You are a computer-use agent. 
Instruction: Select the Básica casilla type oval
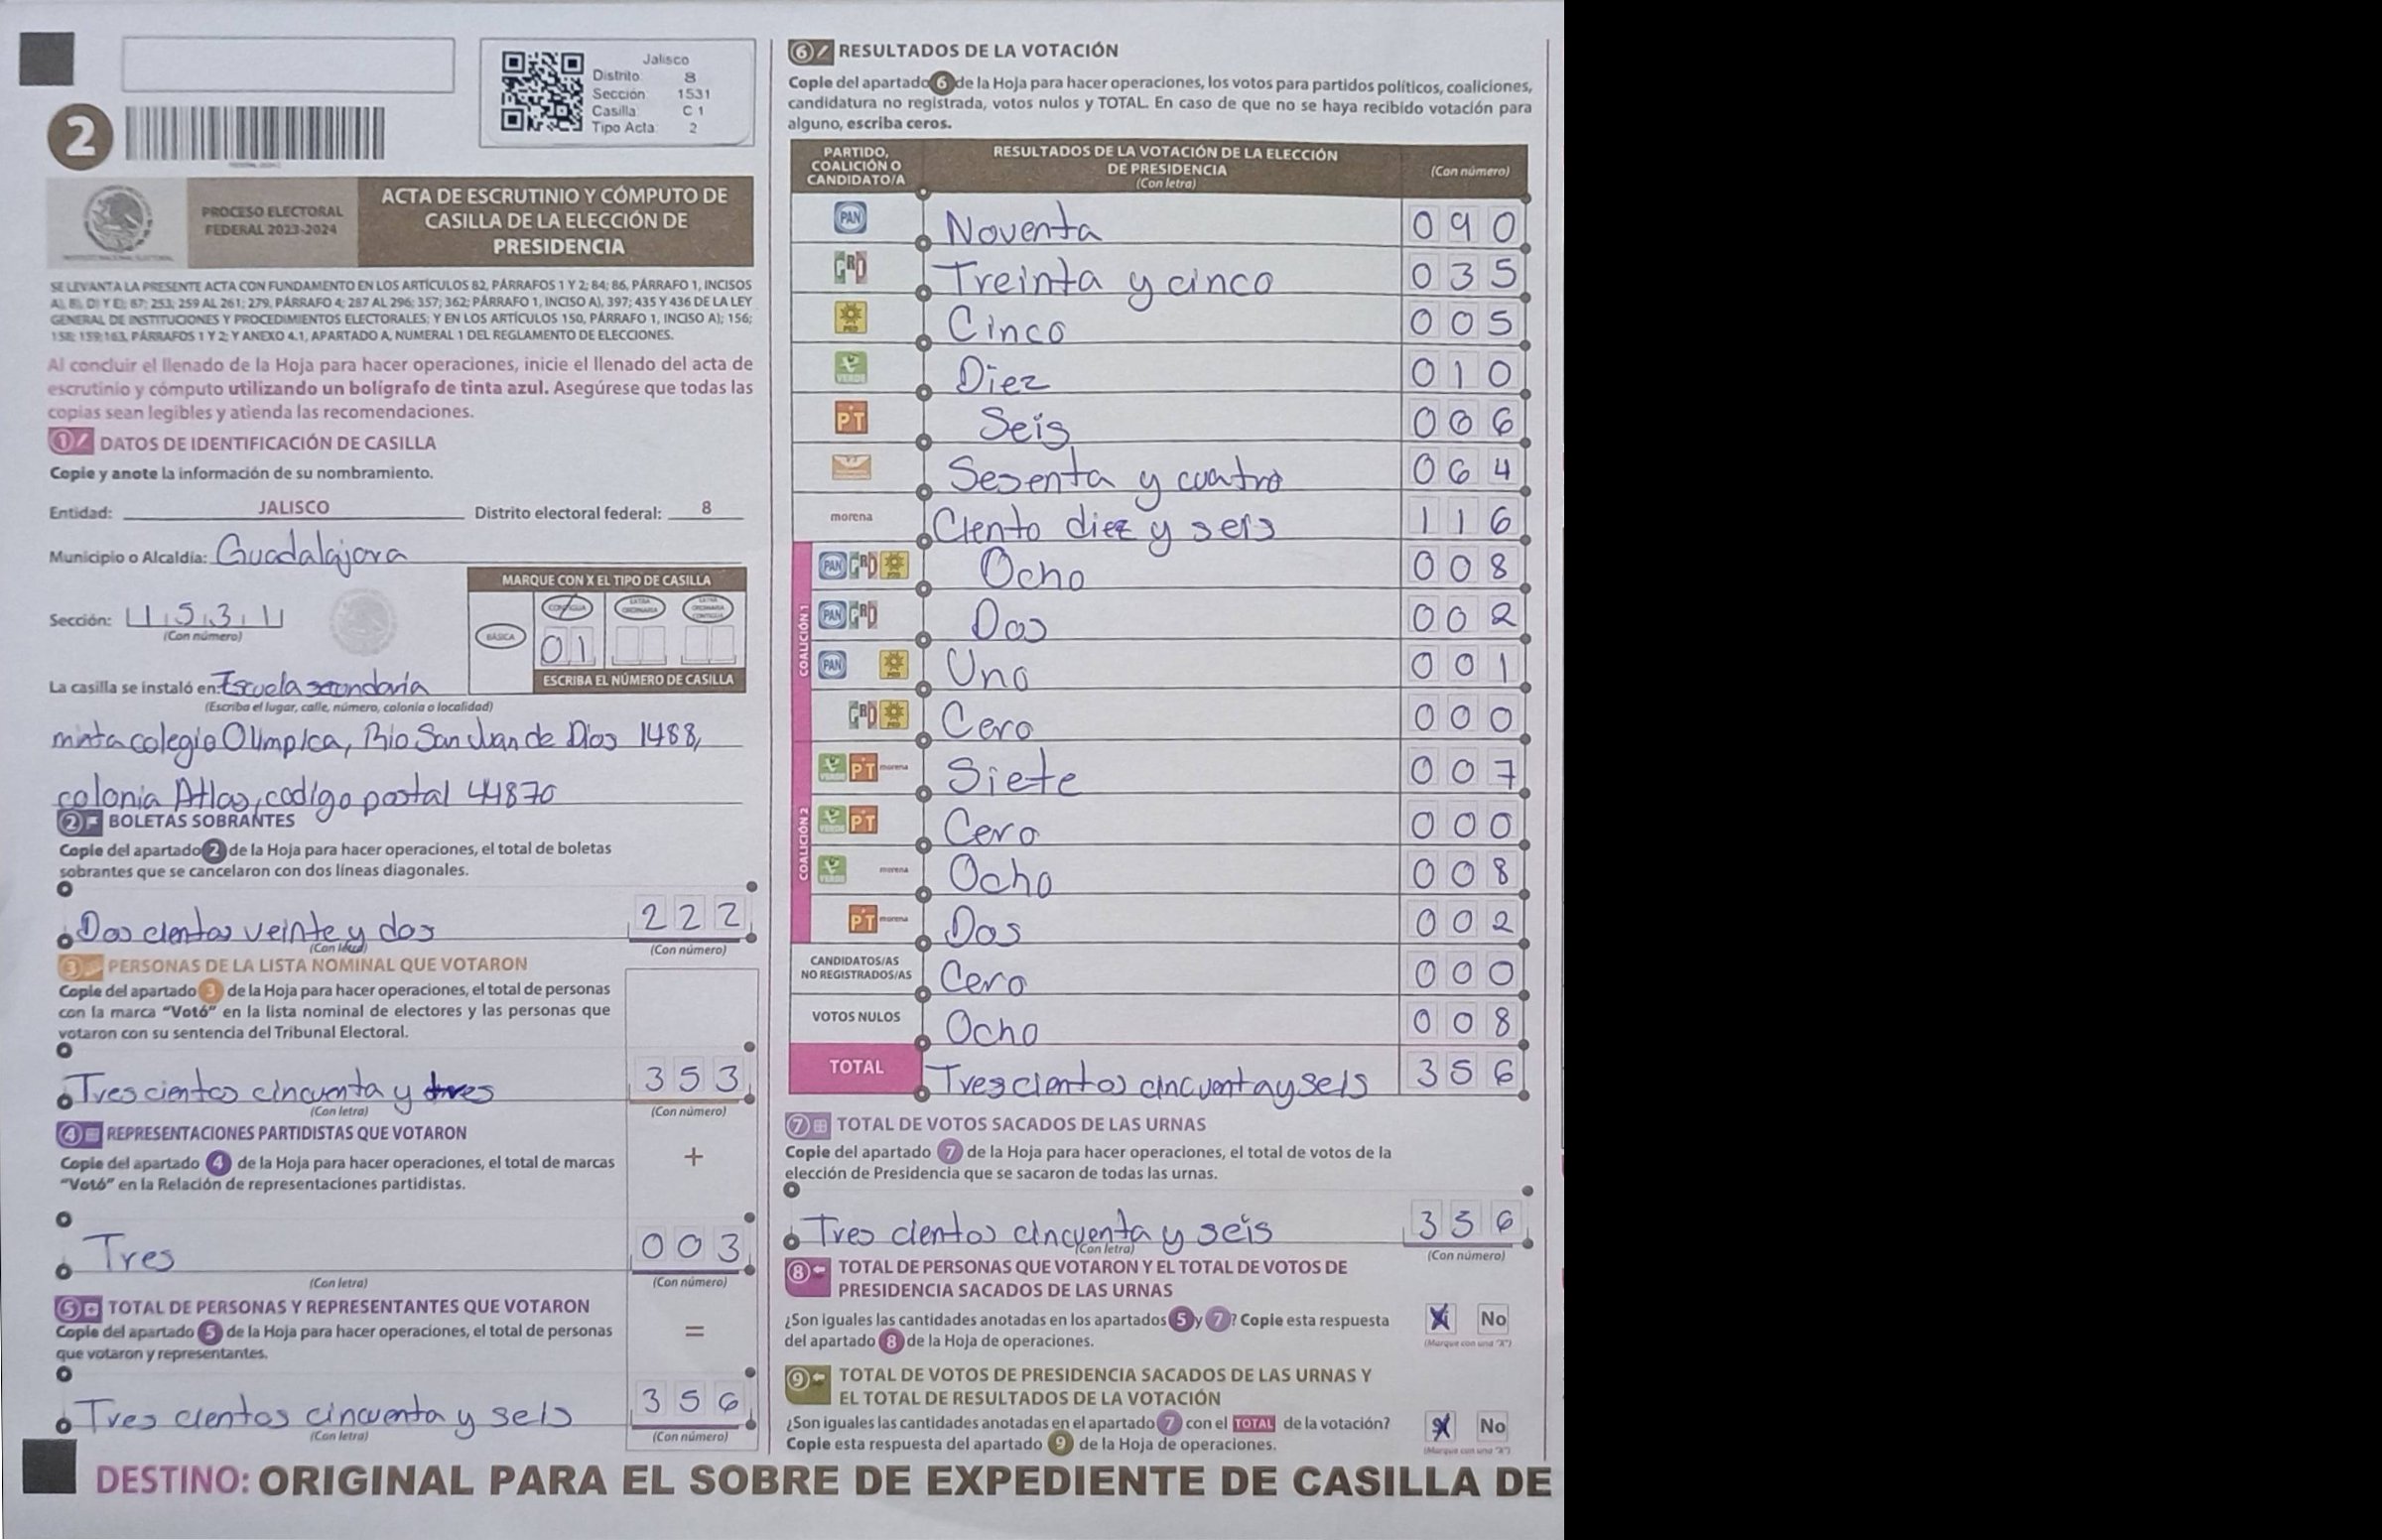[x=501, y=637]
